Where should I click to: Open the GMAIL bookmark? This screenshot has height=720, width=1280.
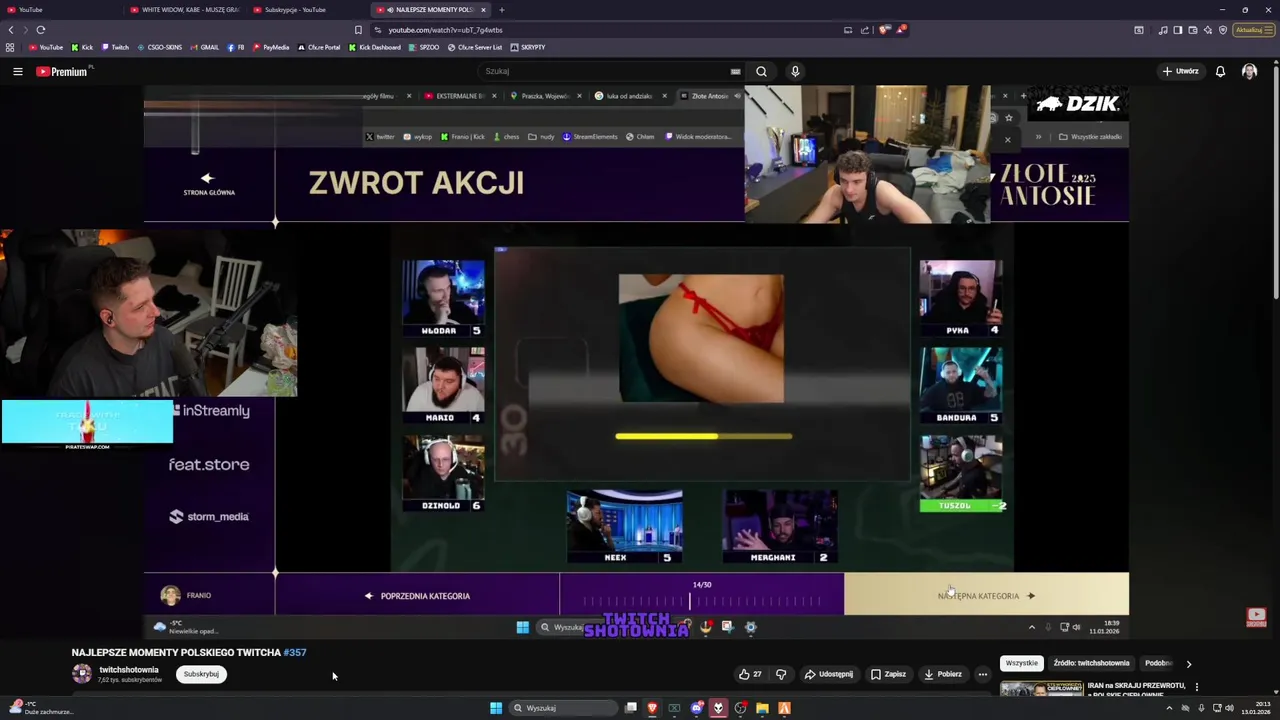click(205, 47)
